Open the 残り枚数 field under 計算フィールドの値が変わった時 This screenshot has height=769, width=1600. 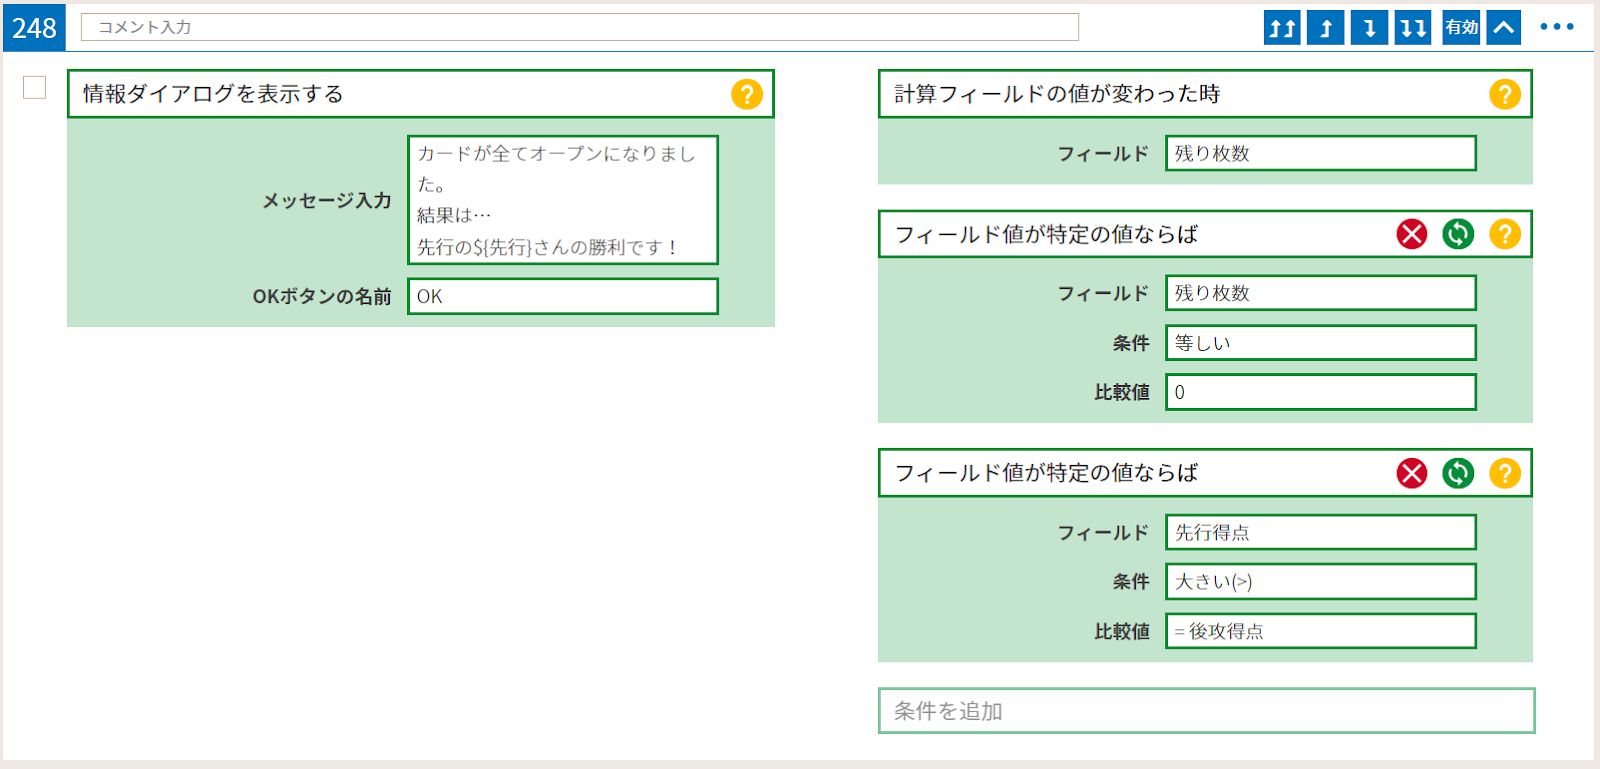pyautogui.click(x=1321, y=153)
